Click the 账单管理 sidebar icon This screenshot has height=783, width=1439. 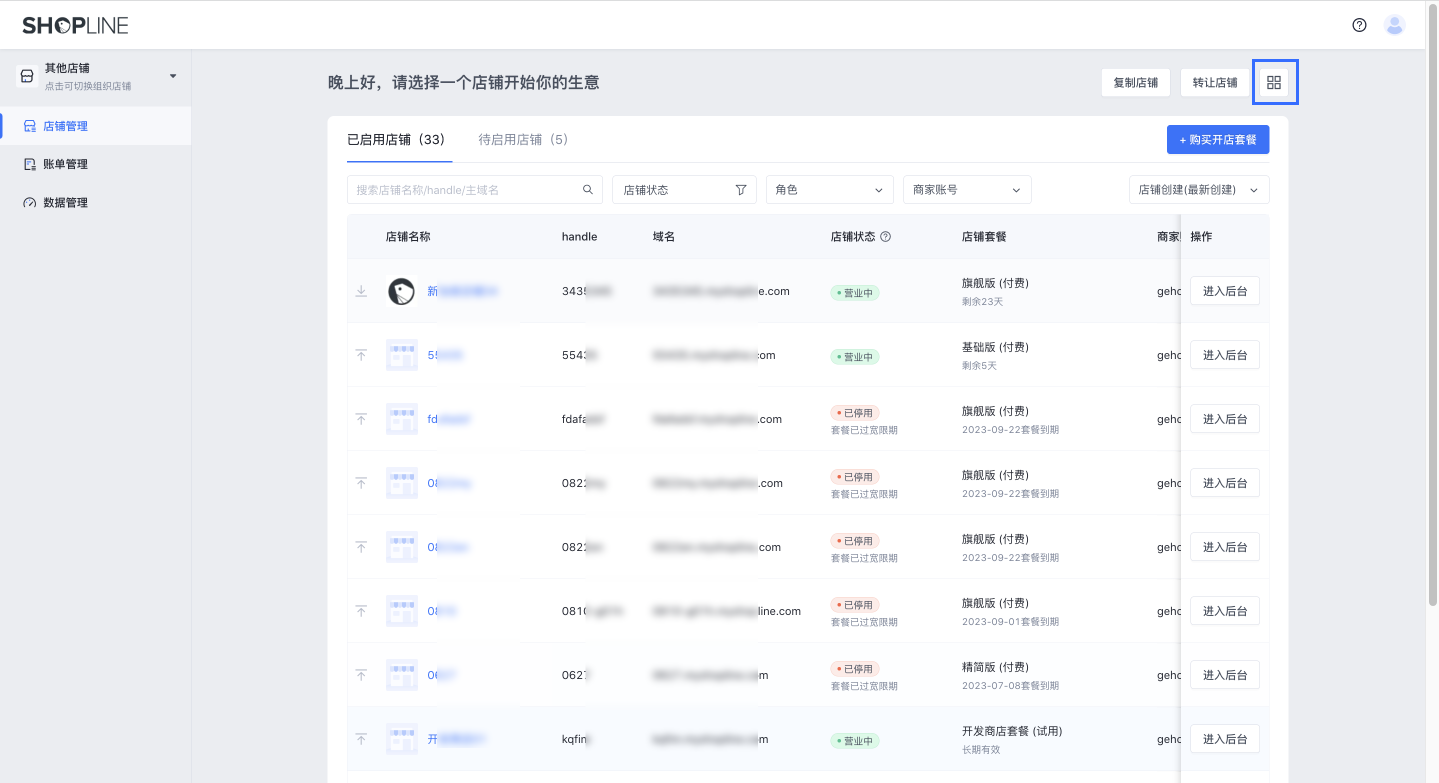30,164
